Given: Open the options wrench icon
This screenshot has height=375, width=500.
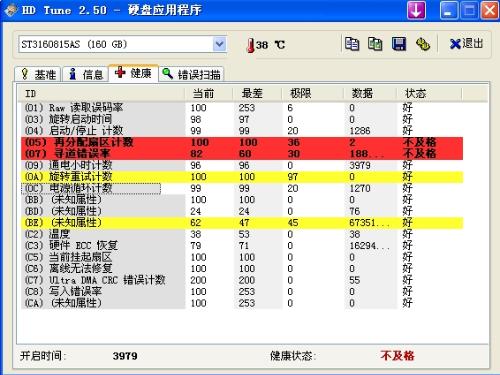Looking at the screenshot, I should tap(423, 44).
